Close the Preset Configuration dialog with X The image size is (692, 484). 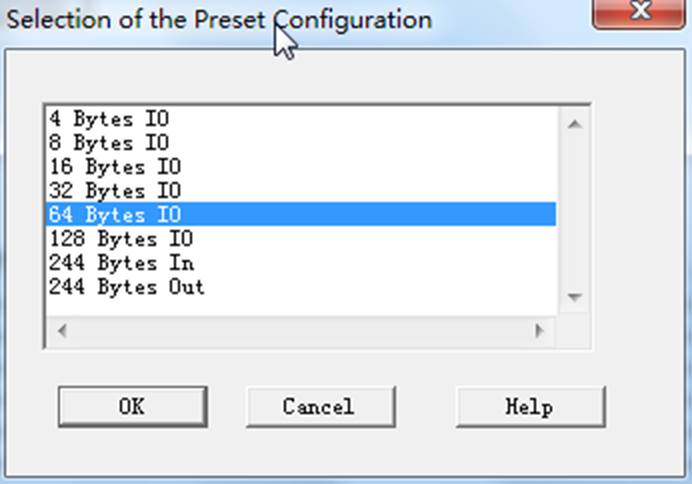[639, 12]
